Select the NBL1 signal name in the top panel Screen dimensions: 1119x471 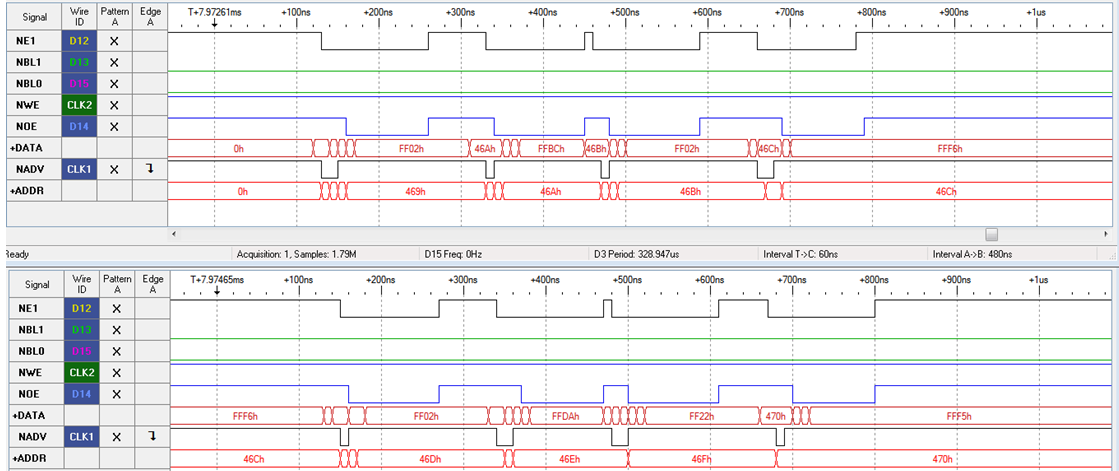tap(29, 63)
